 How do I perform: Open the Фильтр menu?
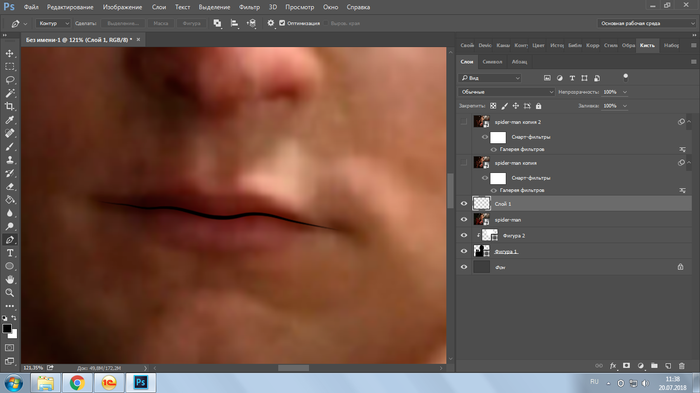(x=249, y=7)
